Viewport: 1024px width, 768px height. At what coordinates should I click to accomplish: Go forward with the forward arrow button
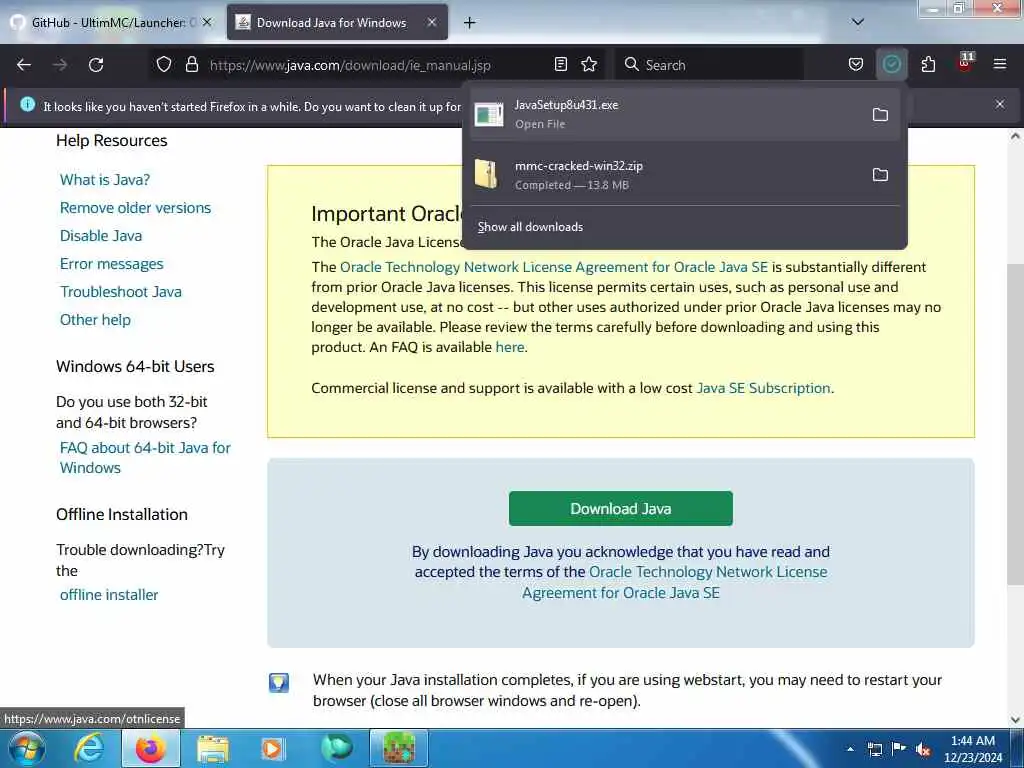coord(60,65)
